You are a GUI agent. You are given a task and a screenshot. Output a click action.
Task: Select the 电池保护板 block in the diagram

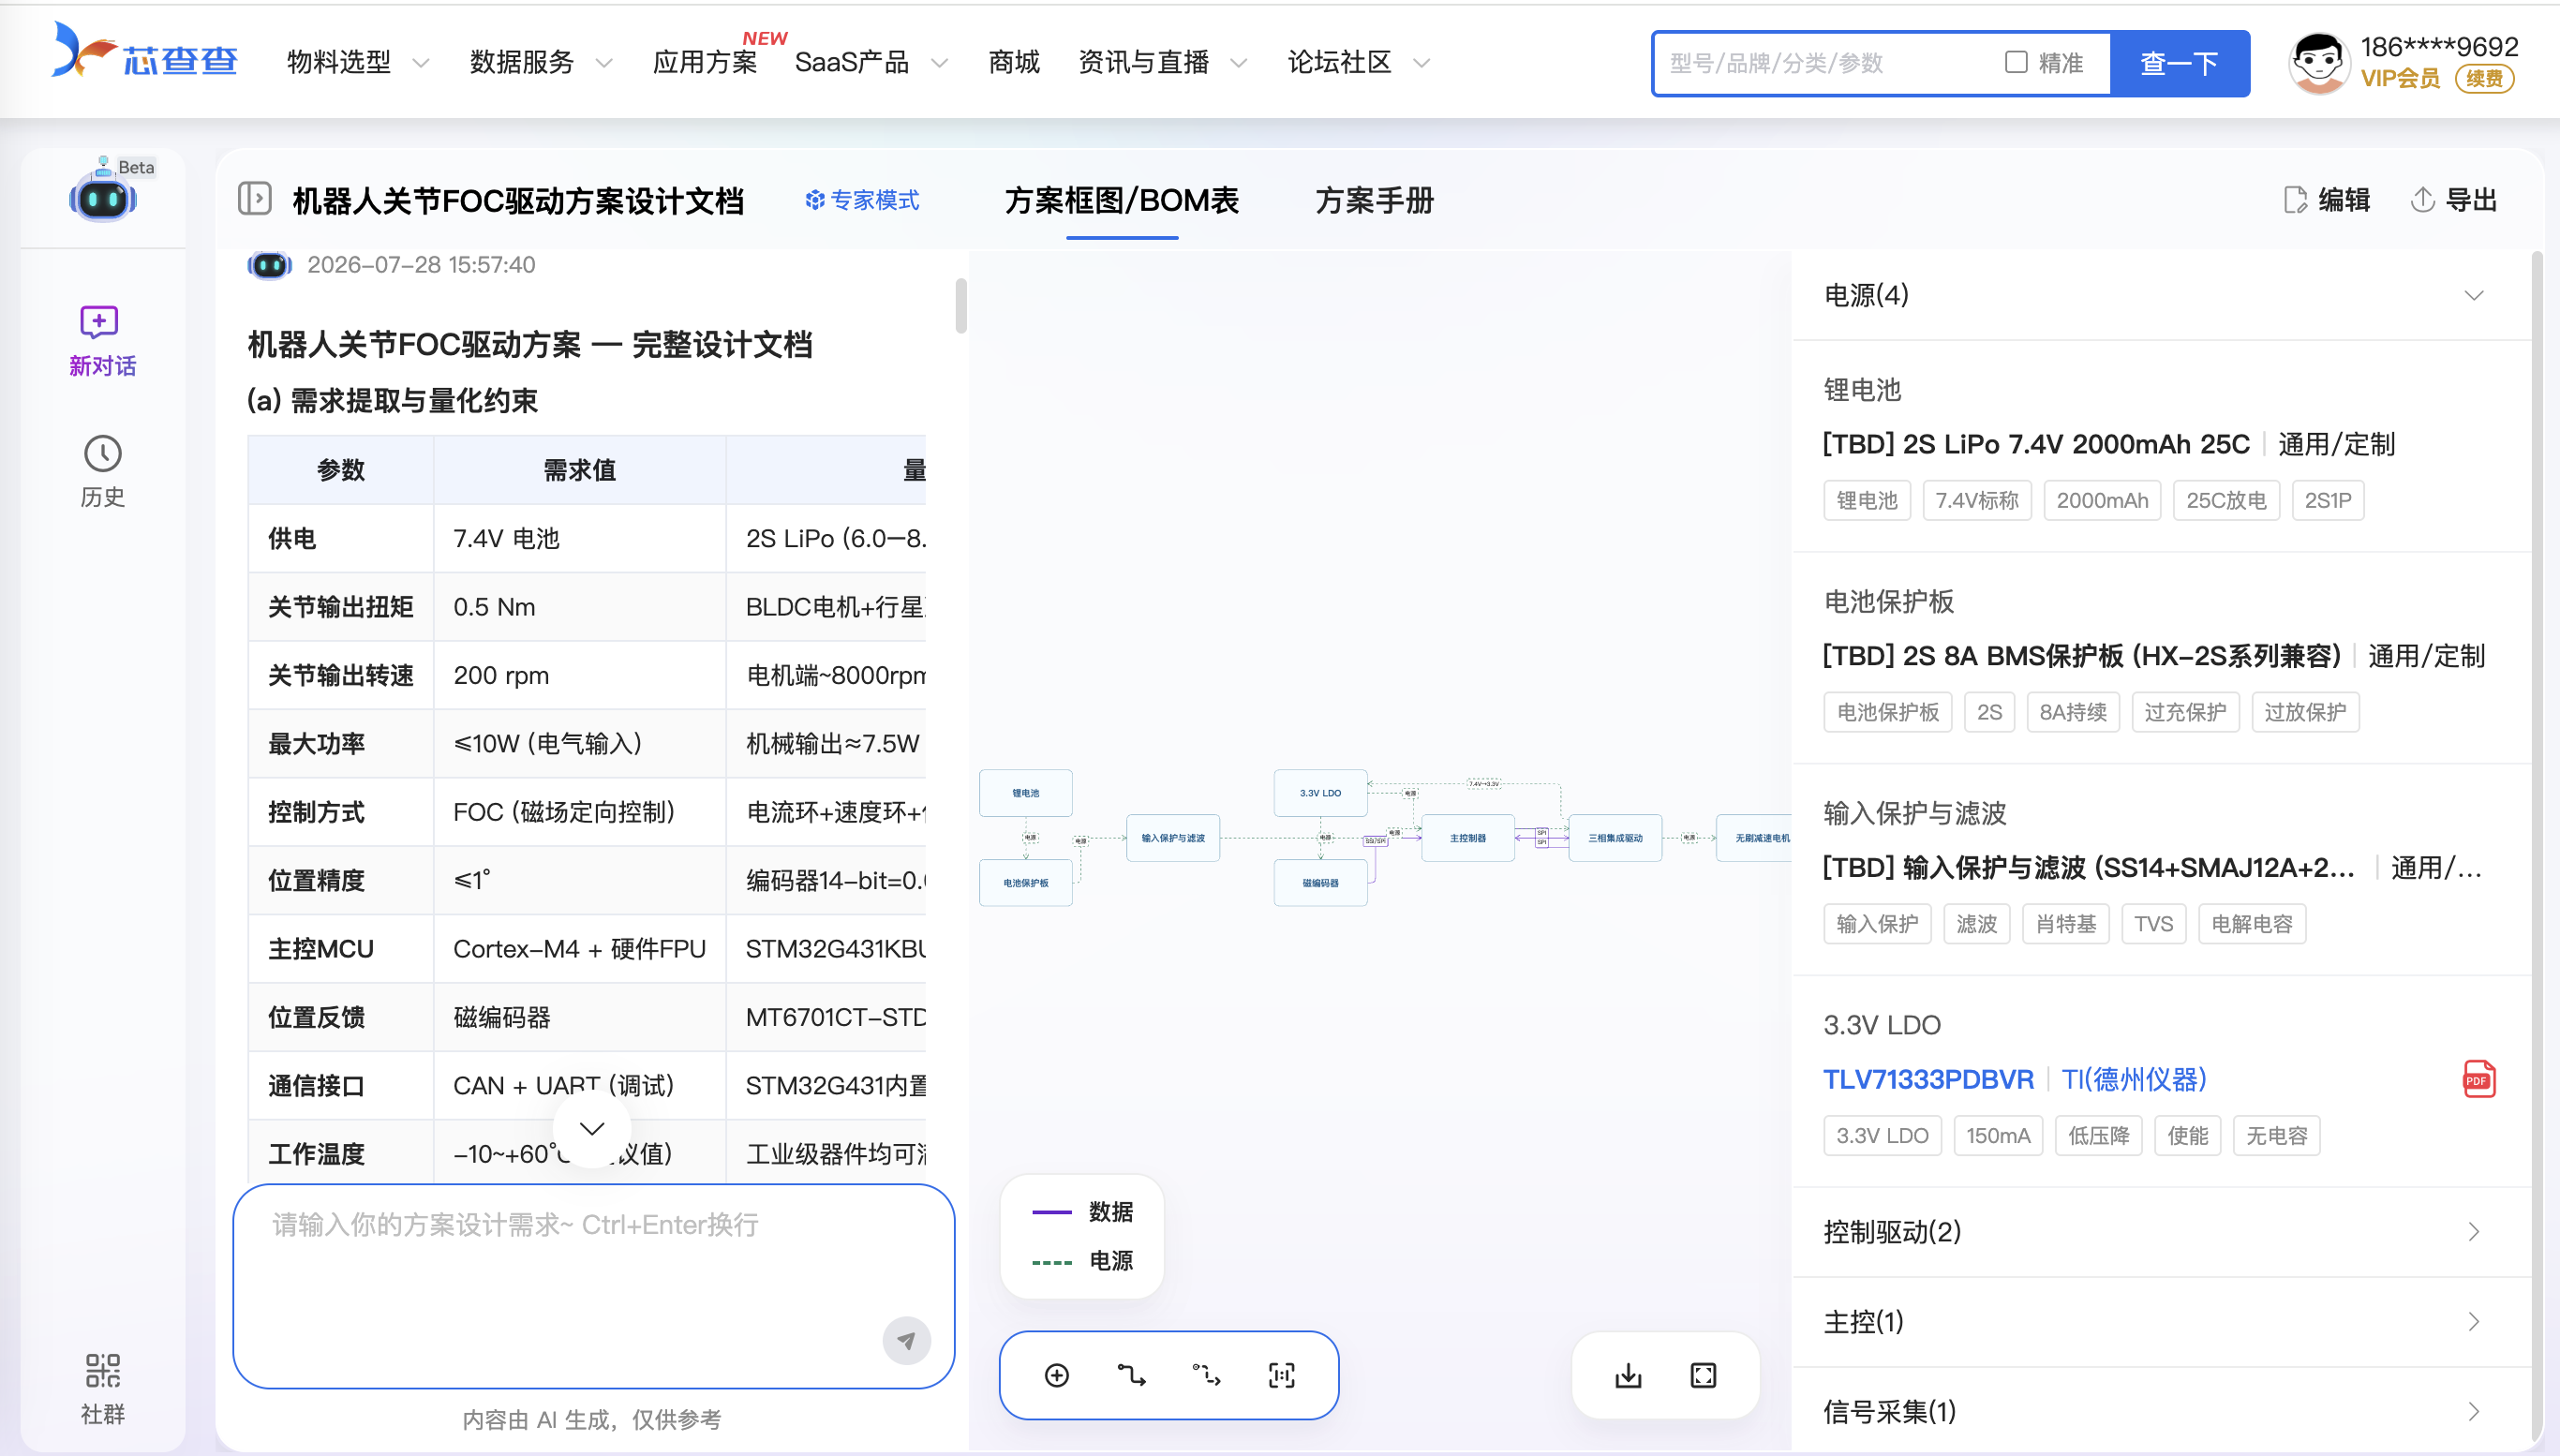(1026, 883)
